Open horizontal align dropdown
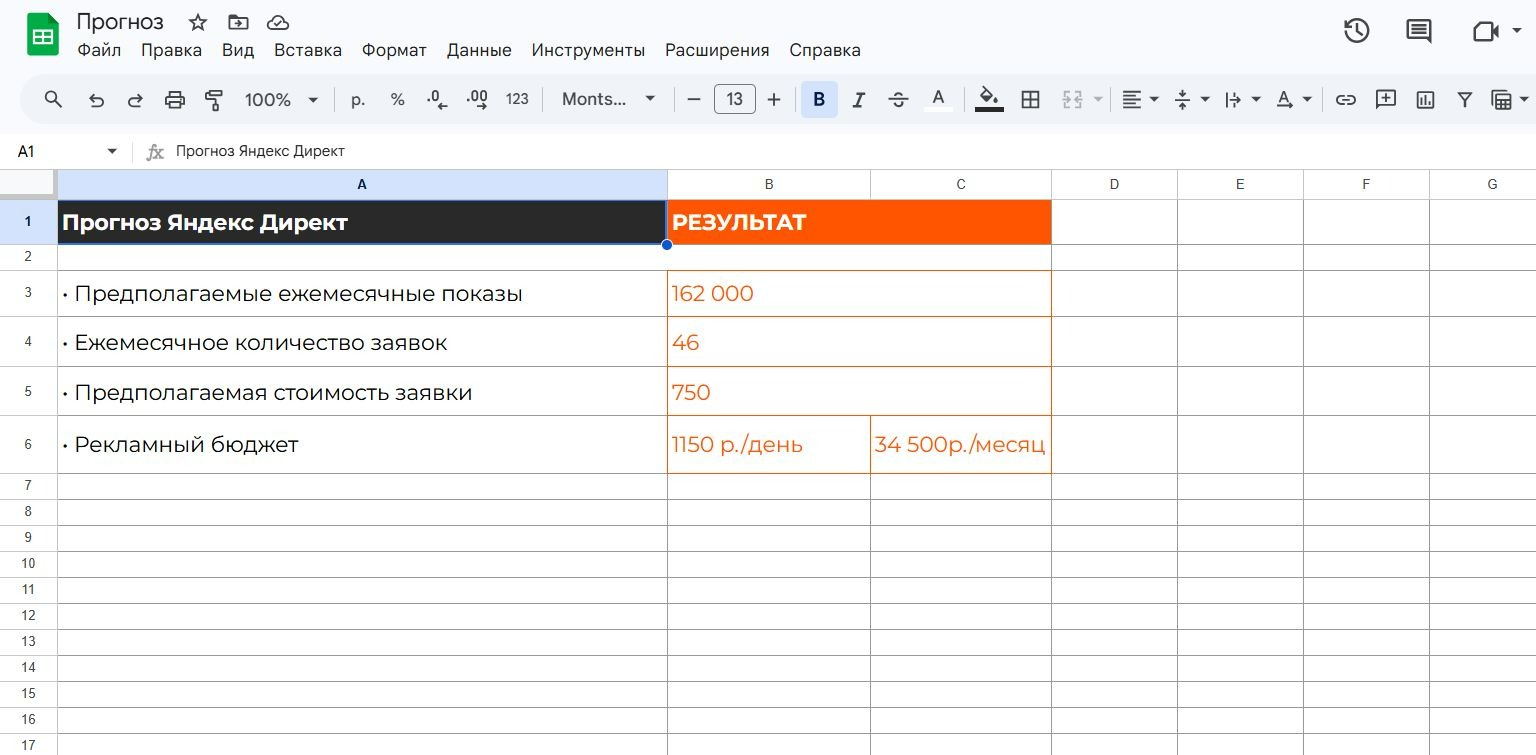The height and width of the screenshot is (755, 1536). point(1140,99)
